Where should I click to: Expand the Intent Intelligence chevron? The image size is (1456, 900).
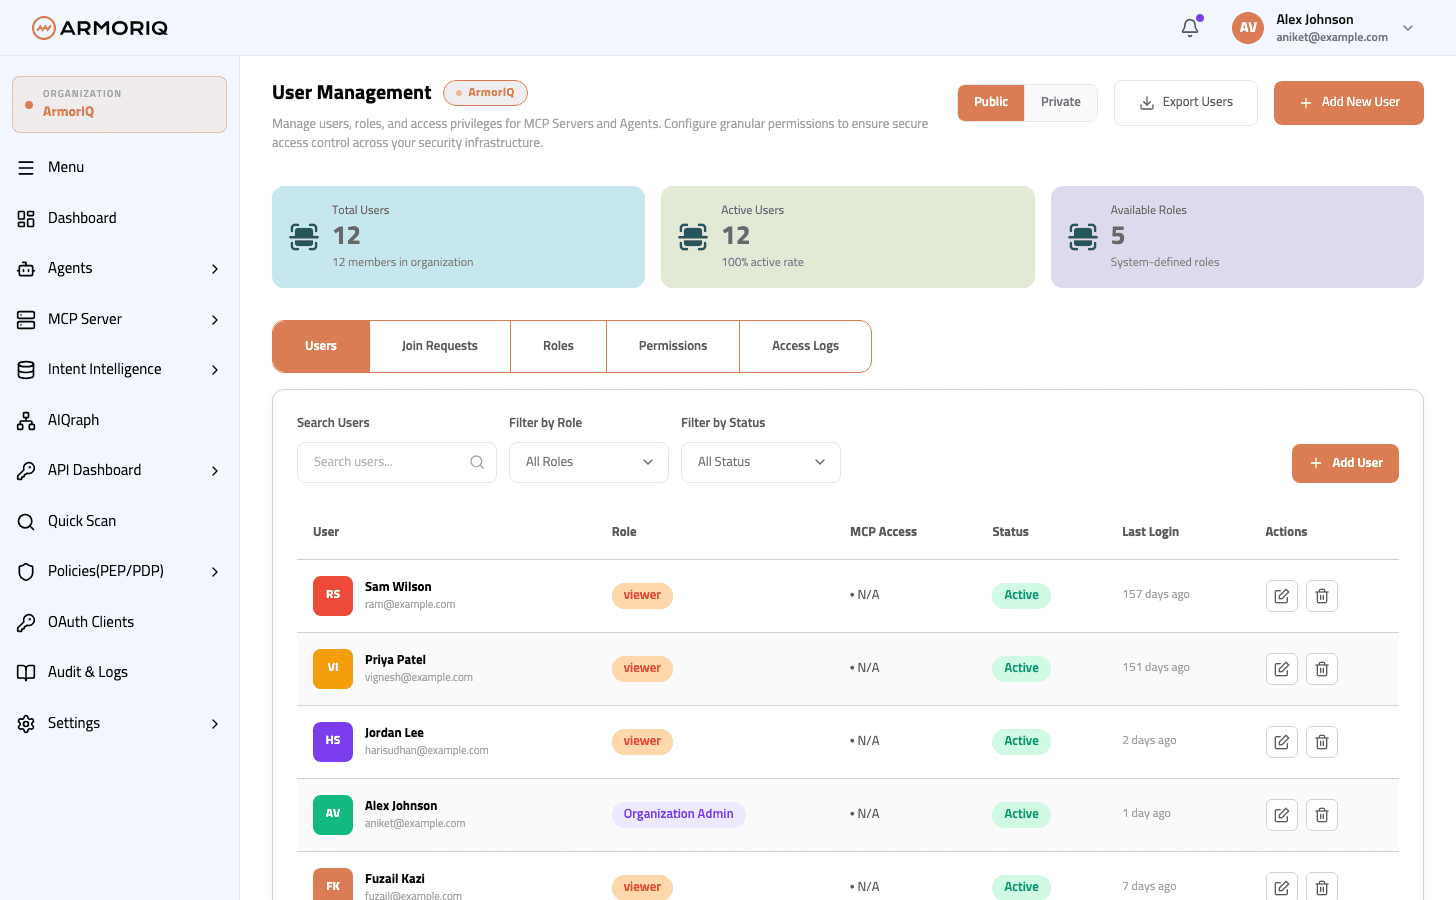[215, 370]
